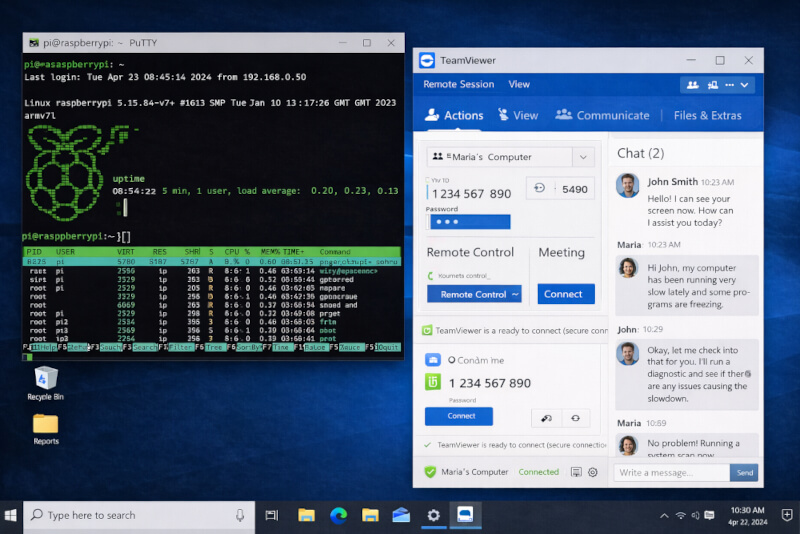The height and width of the screenshot is (534, 800).
Task: Click John Smith's avatar in 10:23 AM message
Action: click(628, 185)
